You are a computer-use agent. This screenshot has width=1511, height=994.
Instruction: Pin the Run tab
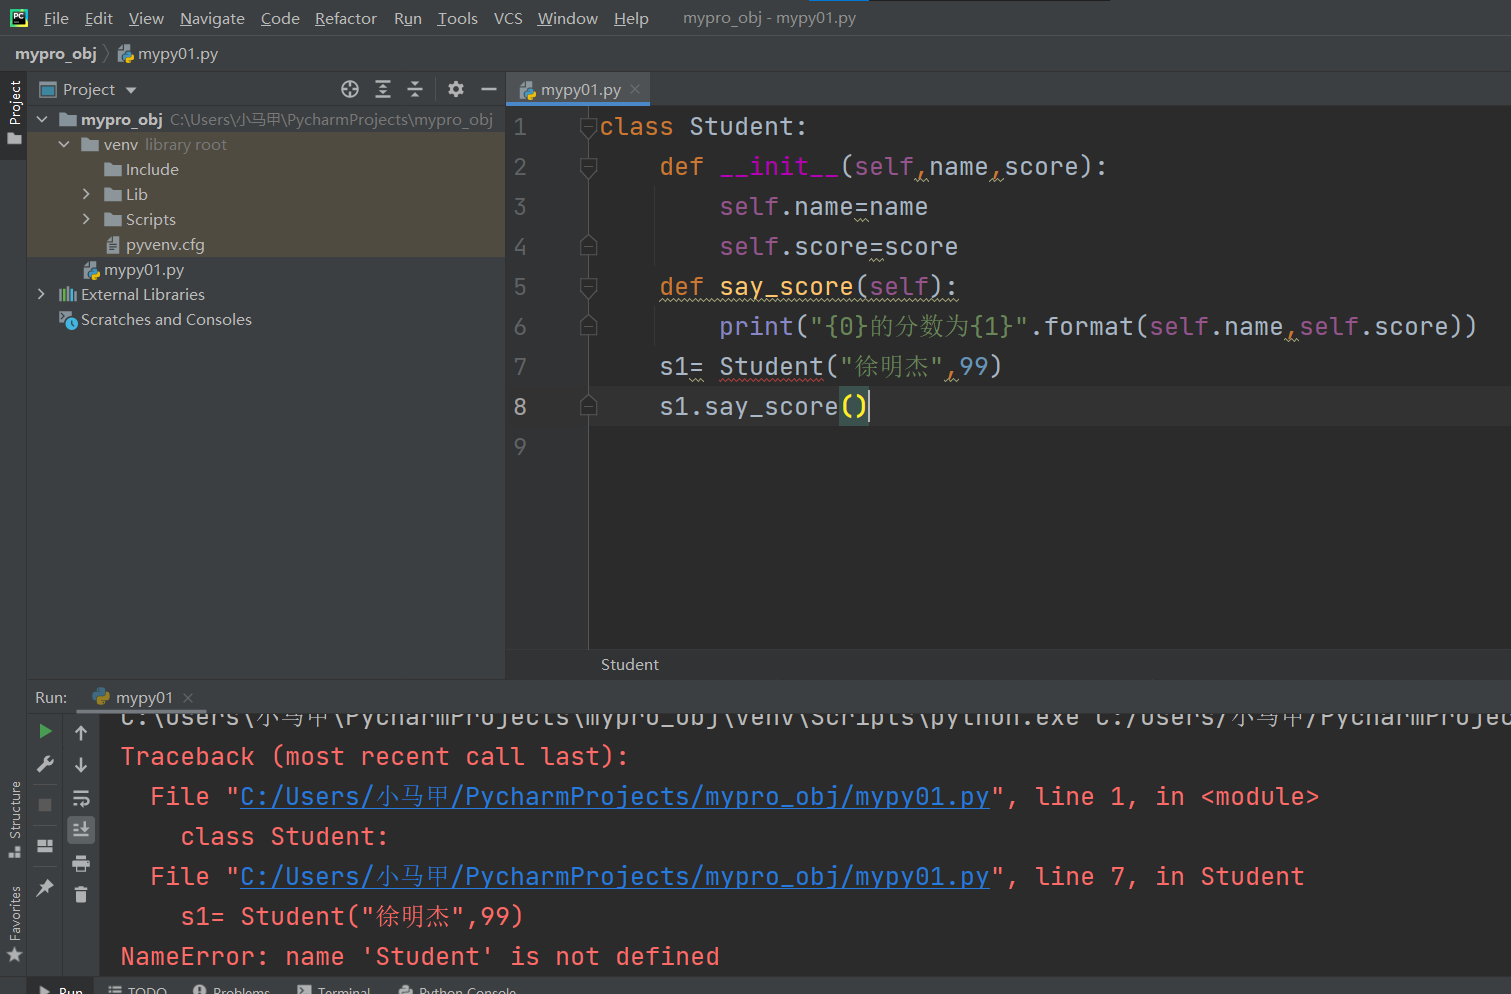[45, 887]
